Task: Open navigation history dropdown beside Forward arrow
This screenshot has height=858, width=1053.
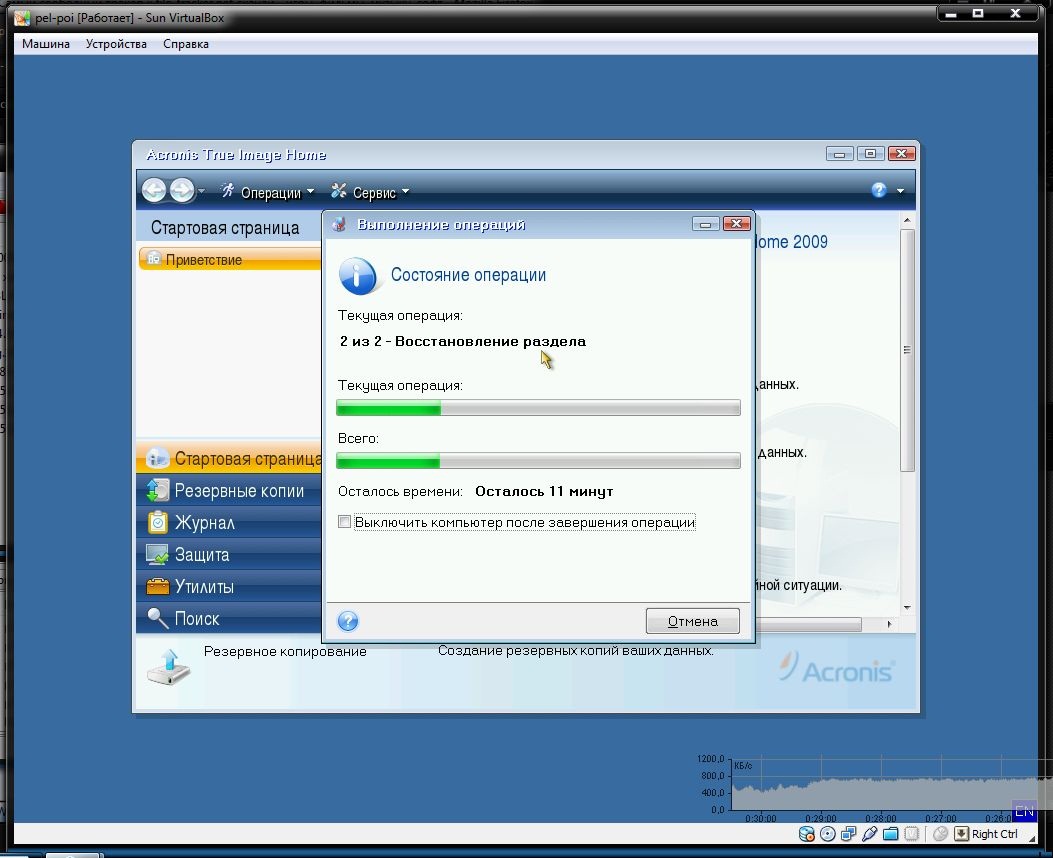Action: (x=201, y=192)
